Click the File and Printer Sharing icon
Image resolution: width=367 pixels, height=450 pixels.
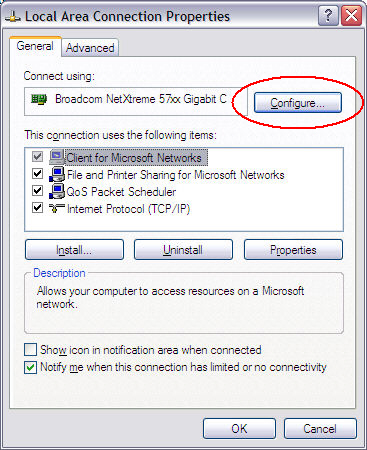(x=57, y=174)
